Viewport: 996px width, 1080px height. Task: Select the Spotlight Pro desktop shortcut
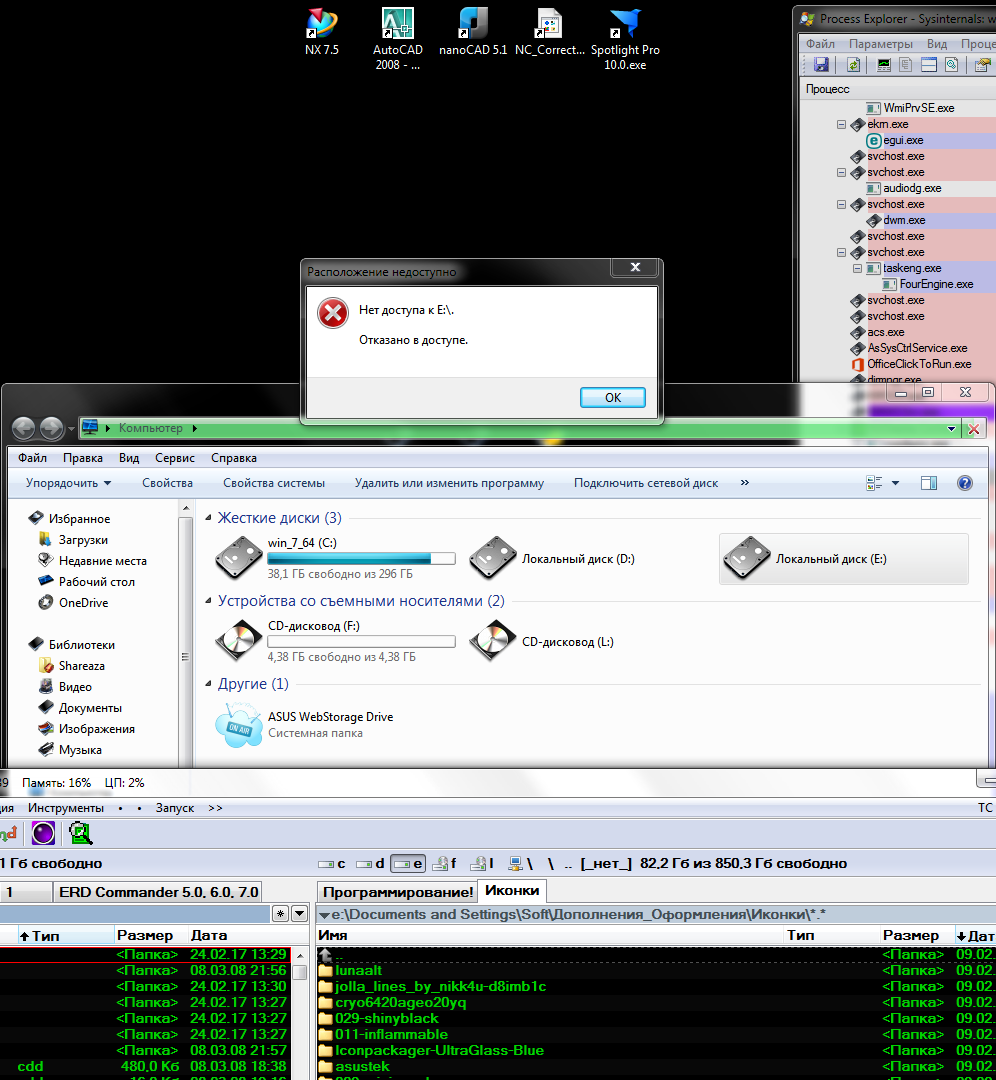(625, 25)
